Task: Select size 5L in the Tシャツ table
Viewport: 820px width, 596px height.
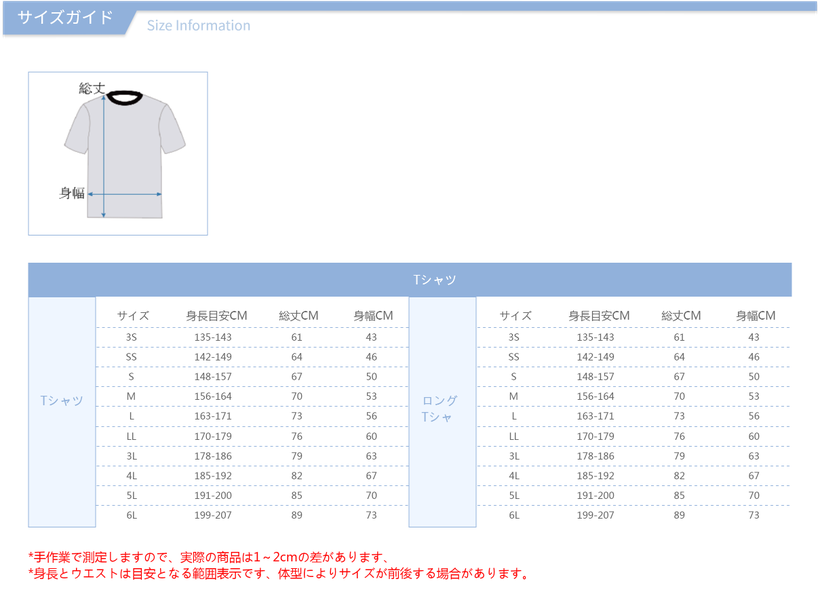Action: click(131, 495)
